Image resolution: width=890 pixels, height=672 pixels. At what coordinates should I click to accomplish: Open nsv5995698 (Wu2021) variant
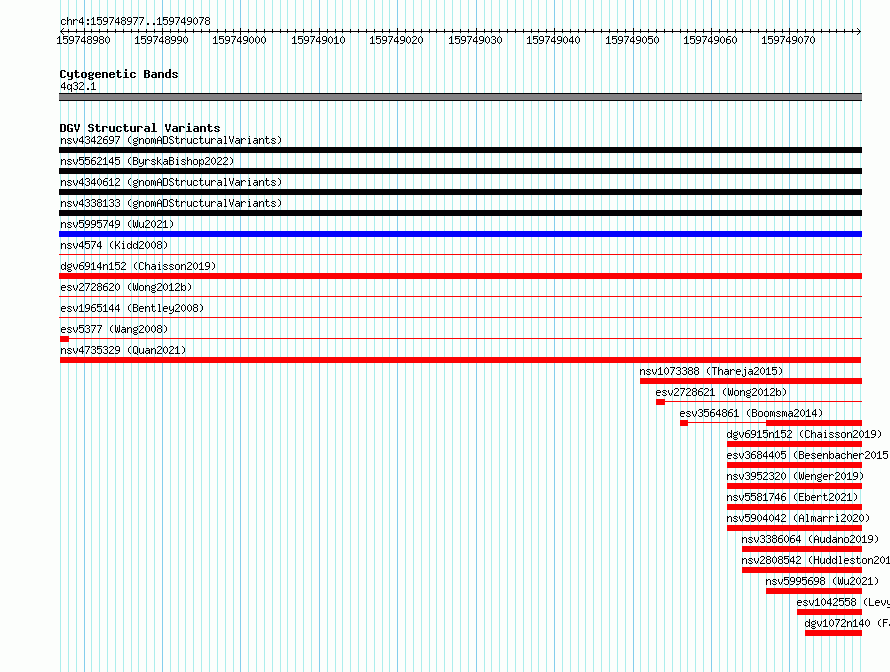[x=822, y=581]
